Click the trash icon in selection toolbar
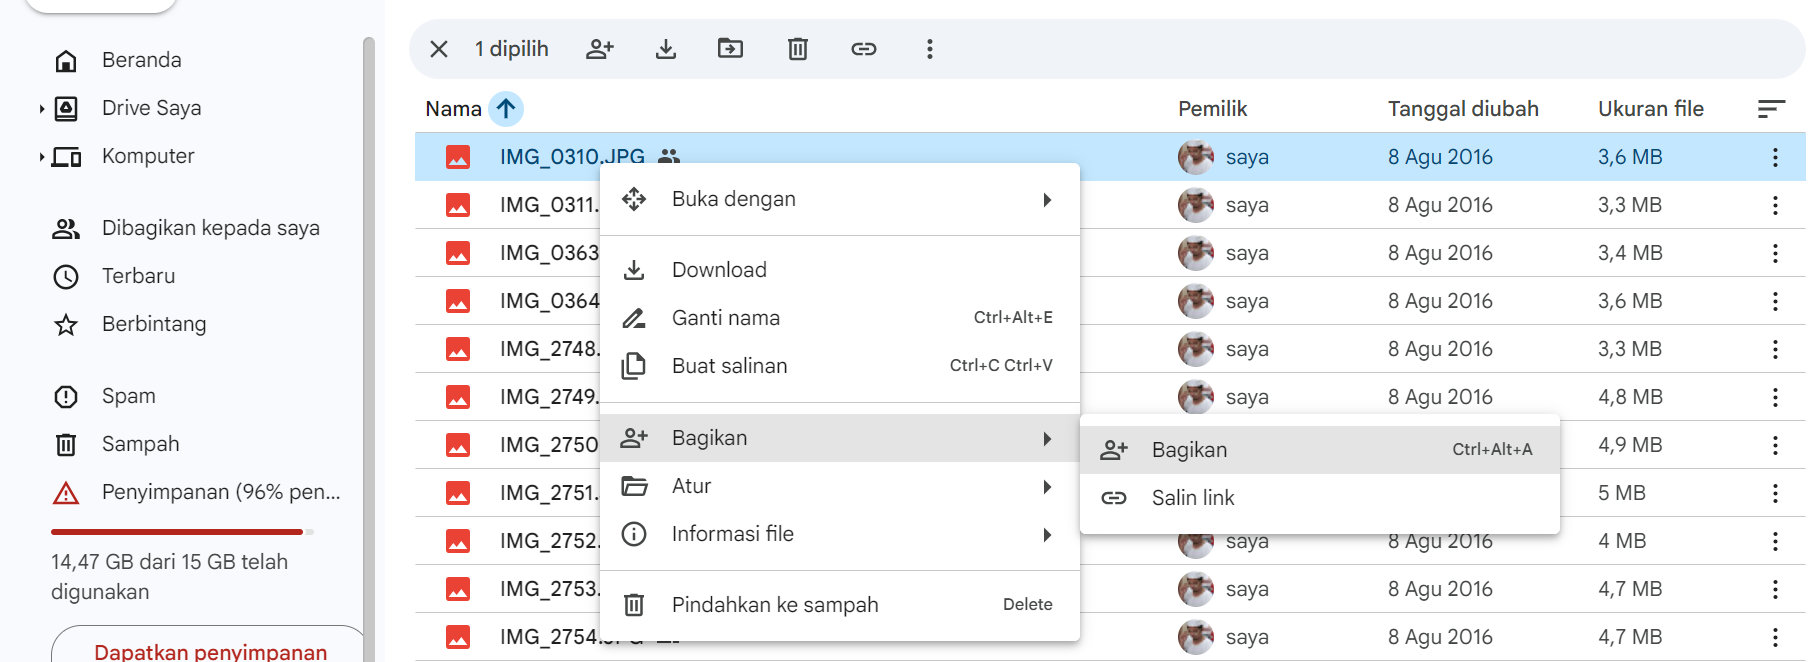1817x662 pixels. pyautogui.click(x=797, y=49)
